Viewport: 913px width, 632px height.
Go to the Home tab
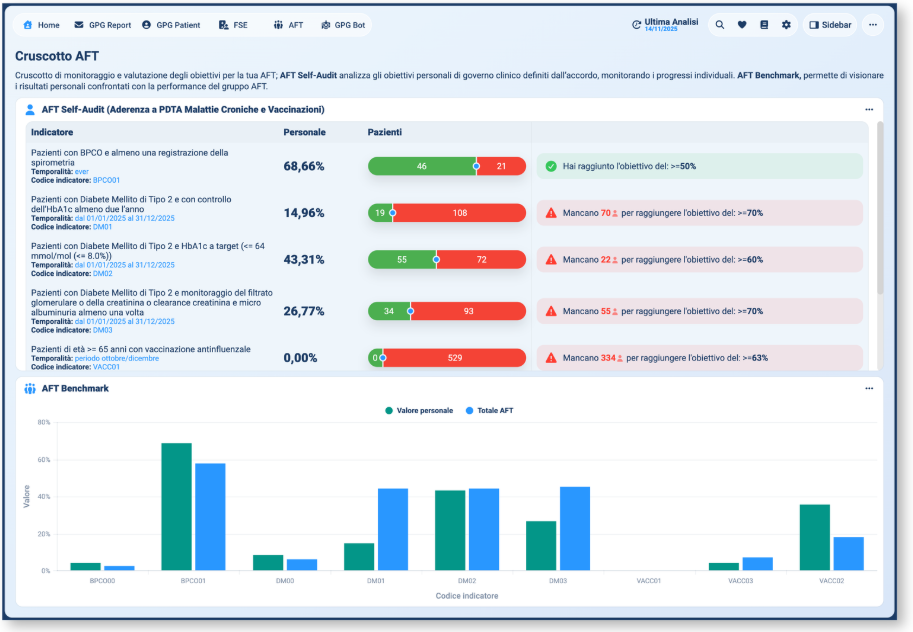(x=41, y=25)
